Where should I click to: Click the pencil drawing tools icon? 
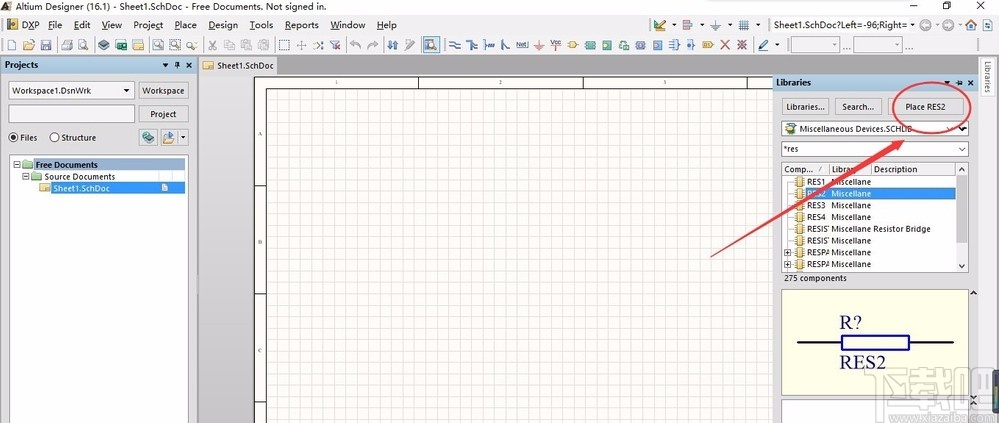764,45
